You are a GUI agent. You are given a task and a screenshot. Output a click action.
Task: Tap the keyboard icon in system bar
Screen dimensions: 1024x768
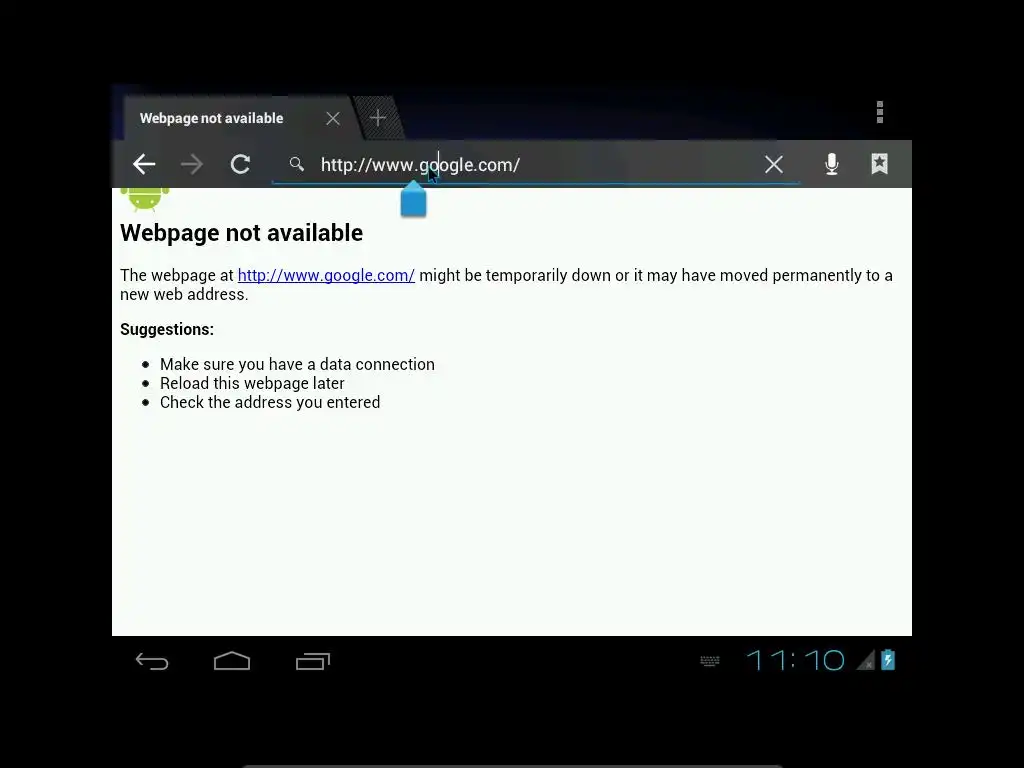(710, 661)
